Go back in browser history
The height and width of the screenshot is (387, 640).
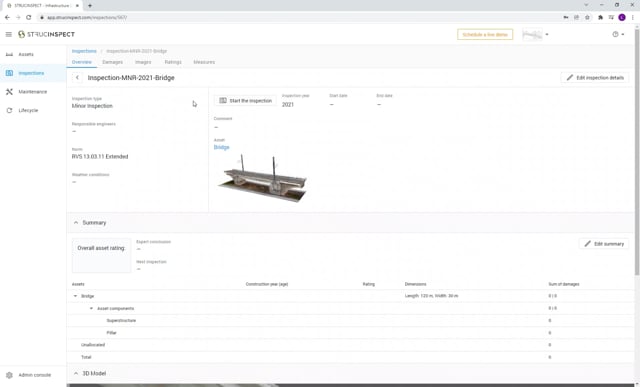tap(7, 18)
